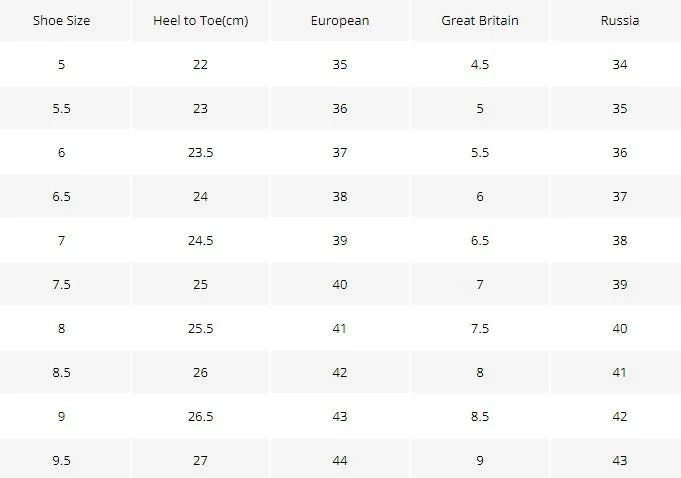Select Great Britain size 8.5 cell
The image size is (681, 478).
click(480, 416)
